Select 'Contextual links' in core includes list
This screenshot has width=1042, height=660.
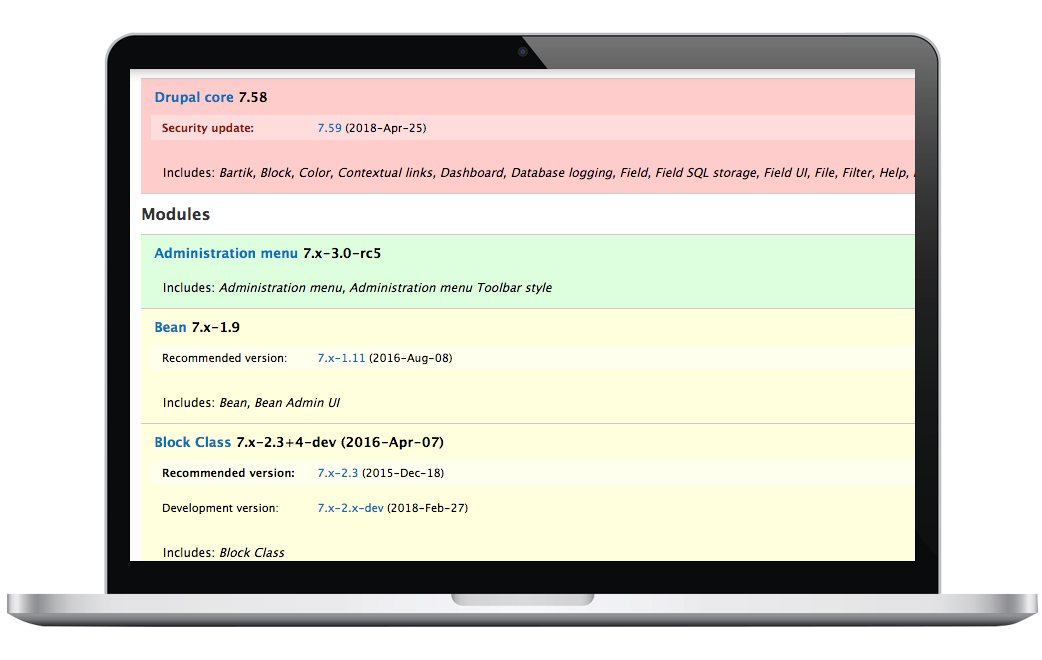click(x=385, y=173)
